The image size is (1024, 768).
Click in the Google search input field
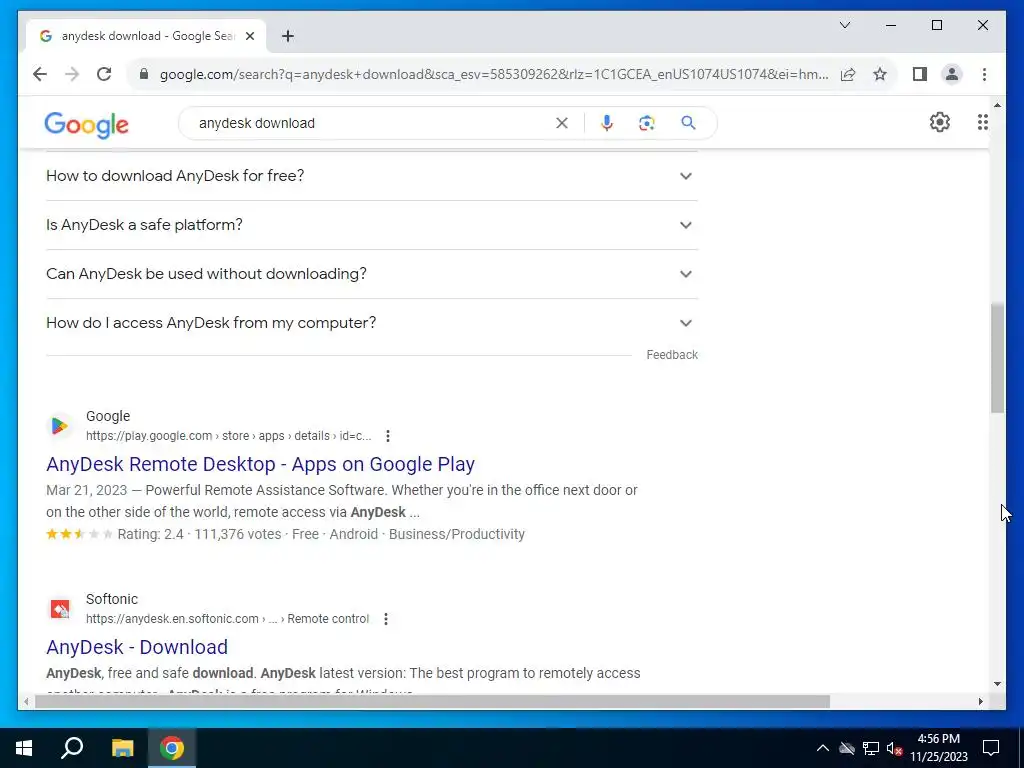pos(372,123)
